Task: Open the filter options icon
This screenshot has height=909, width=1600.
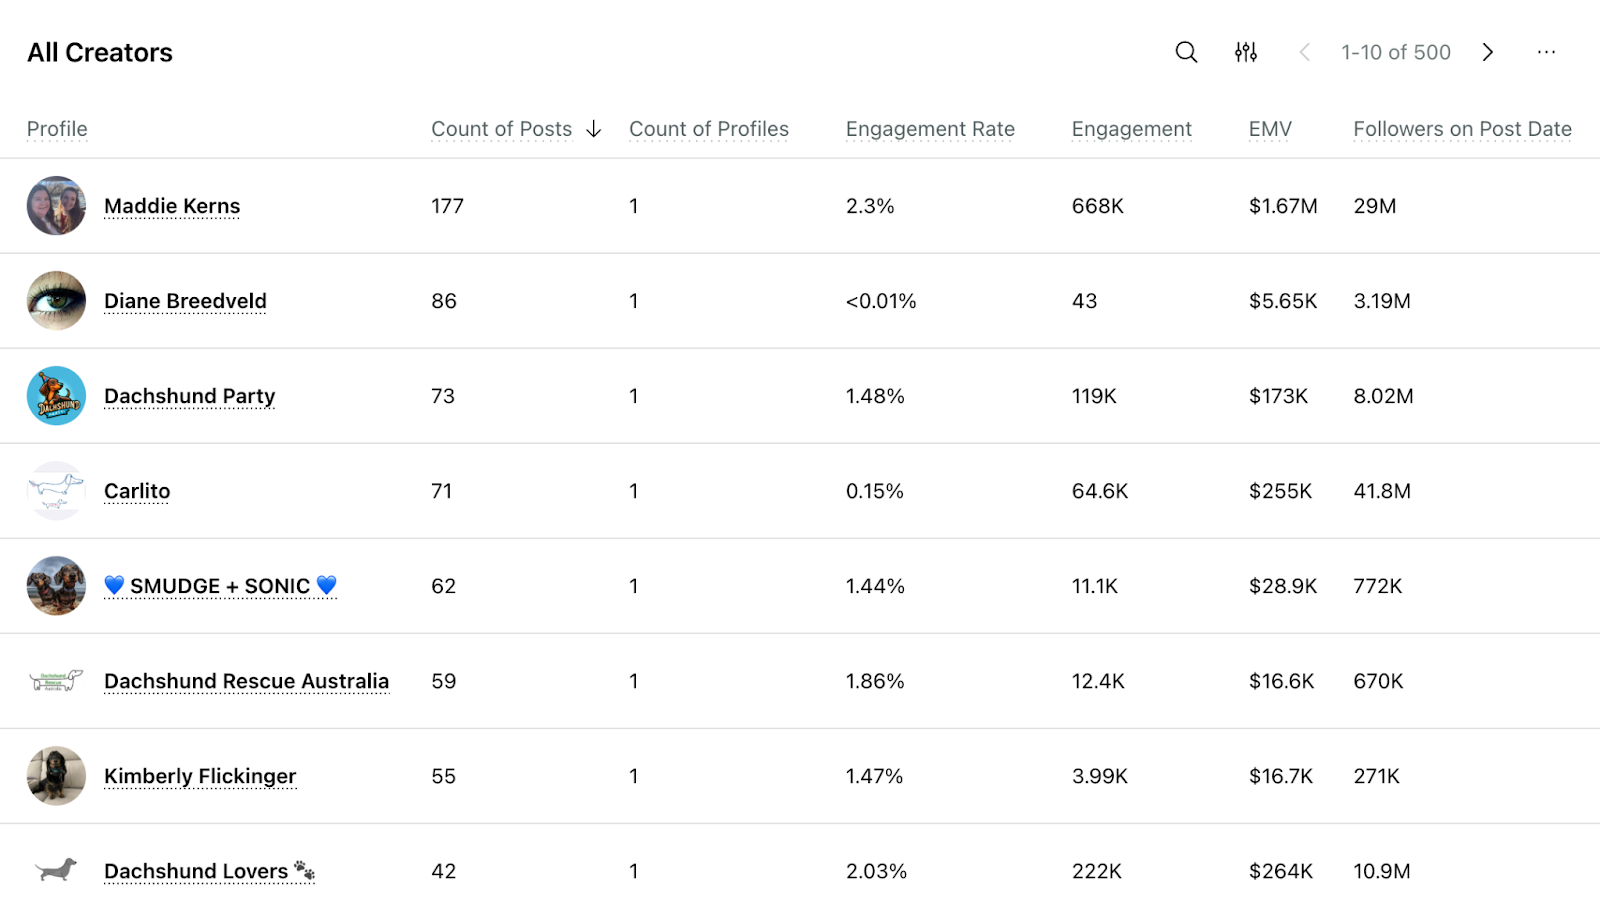Action: point(1246,52)
